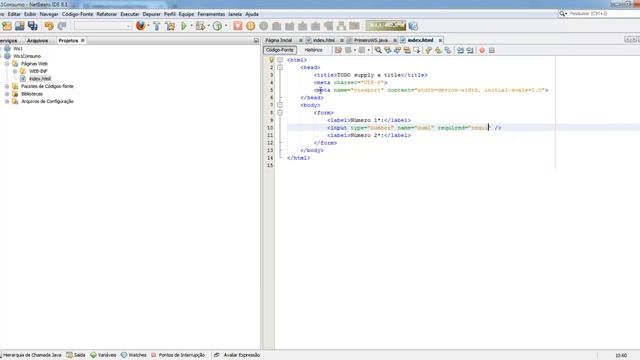Click the garbage collection memory indicator
This screenshot has height=360, width=640.
386,26
